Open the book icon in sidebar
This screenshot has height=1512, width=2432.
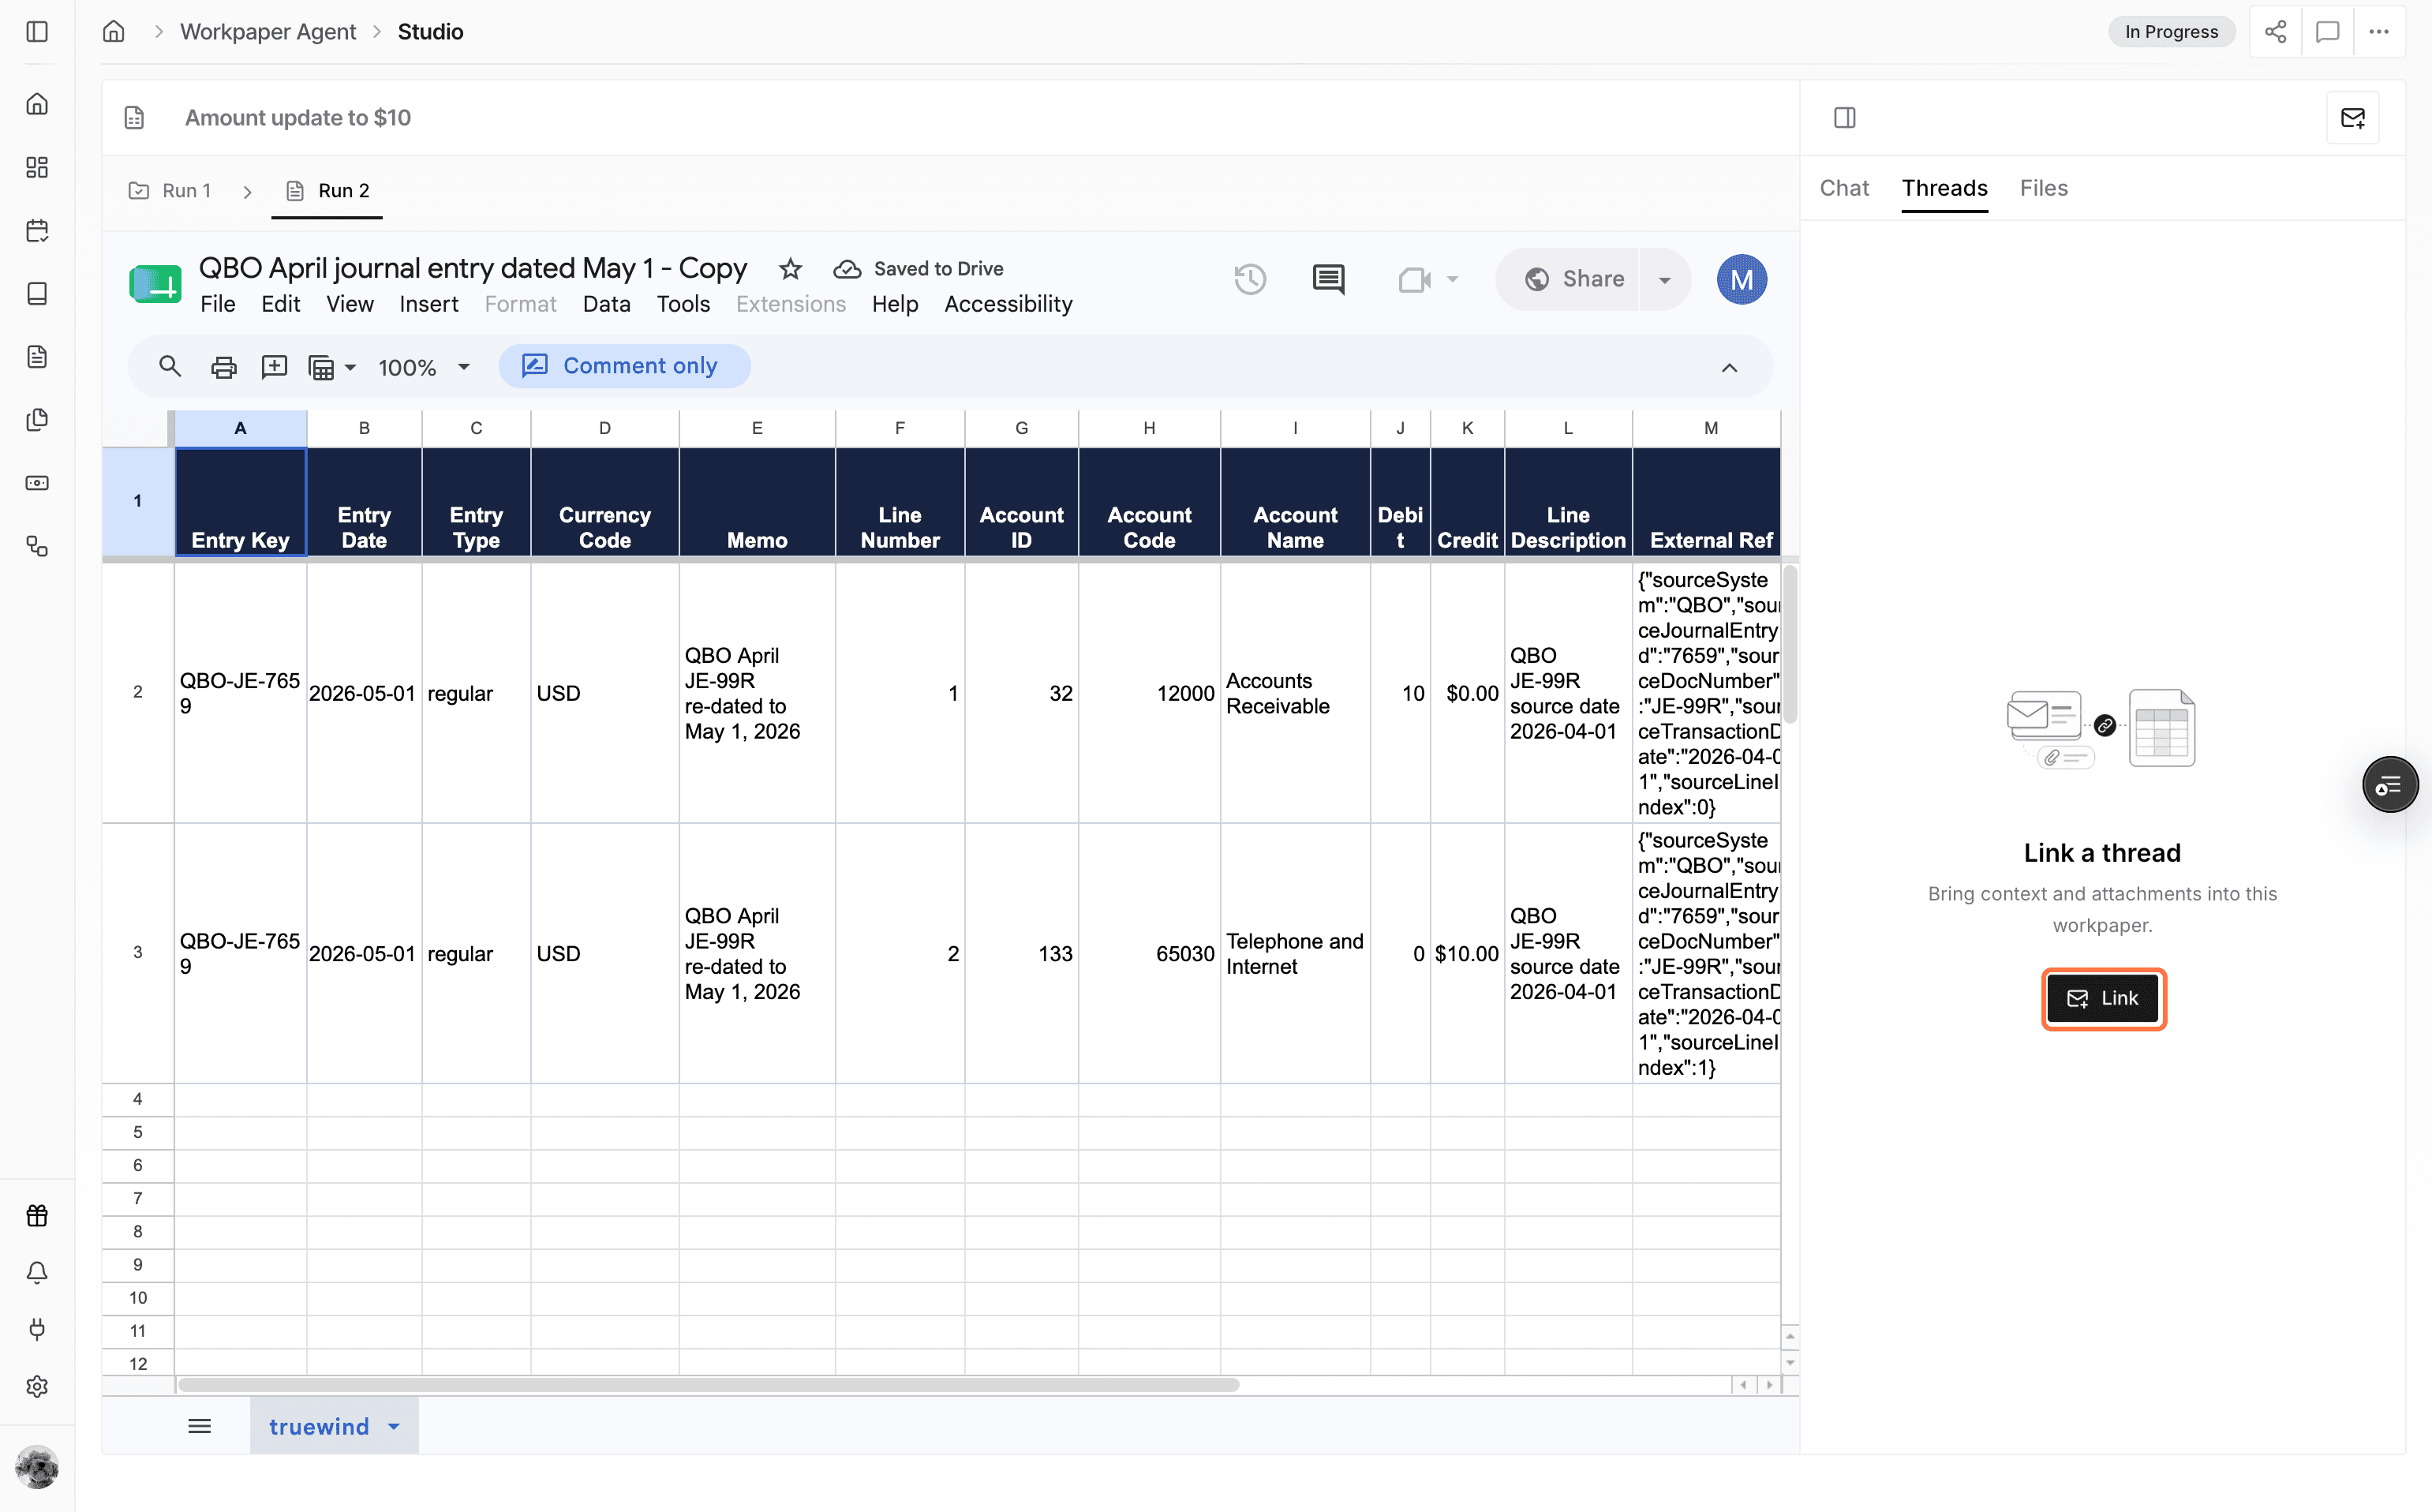coord(37,294)
